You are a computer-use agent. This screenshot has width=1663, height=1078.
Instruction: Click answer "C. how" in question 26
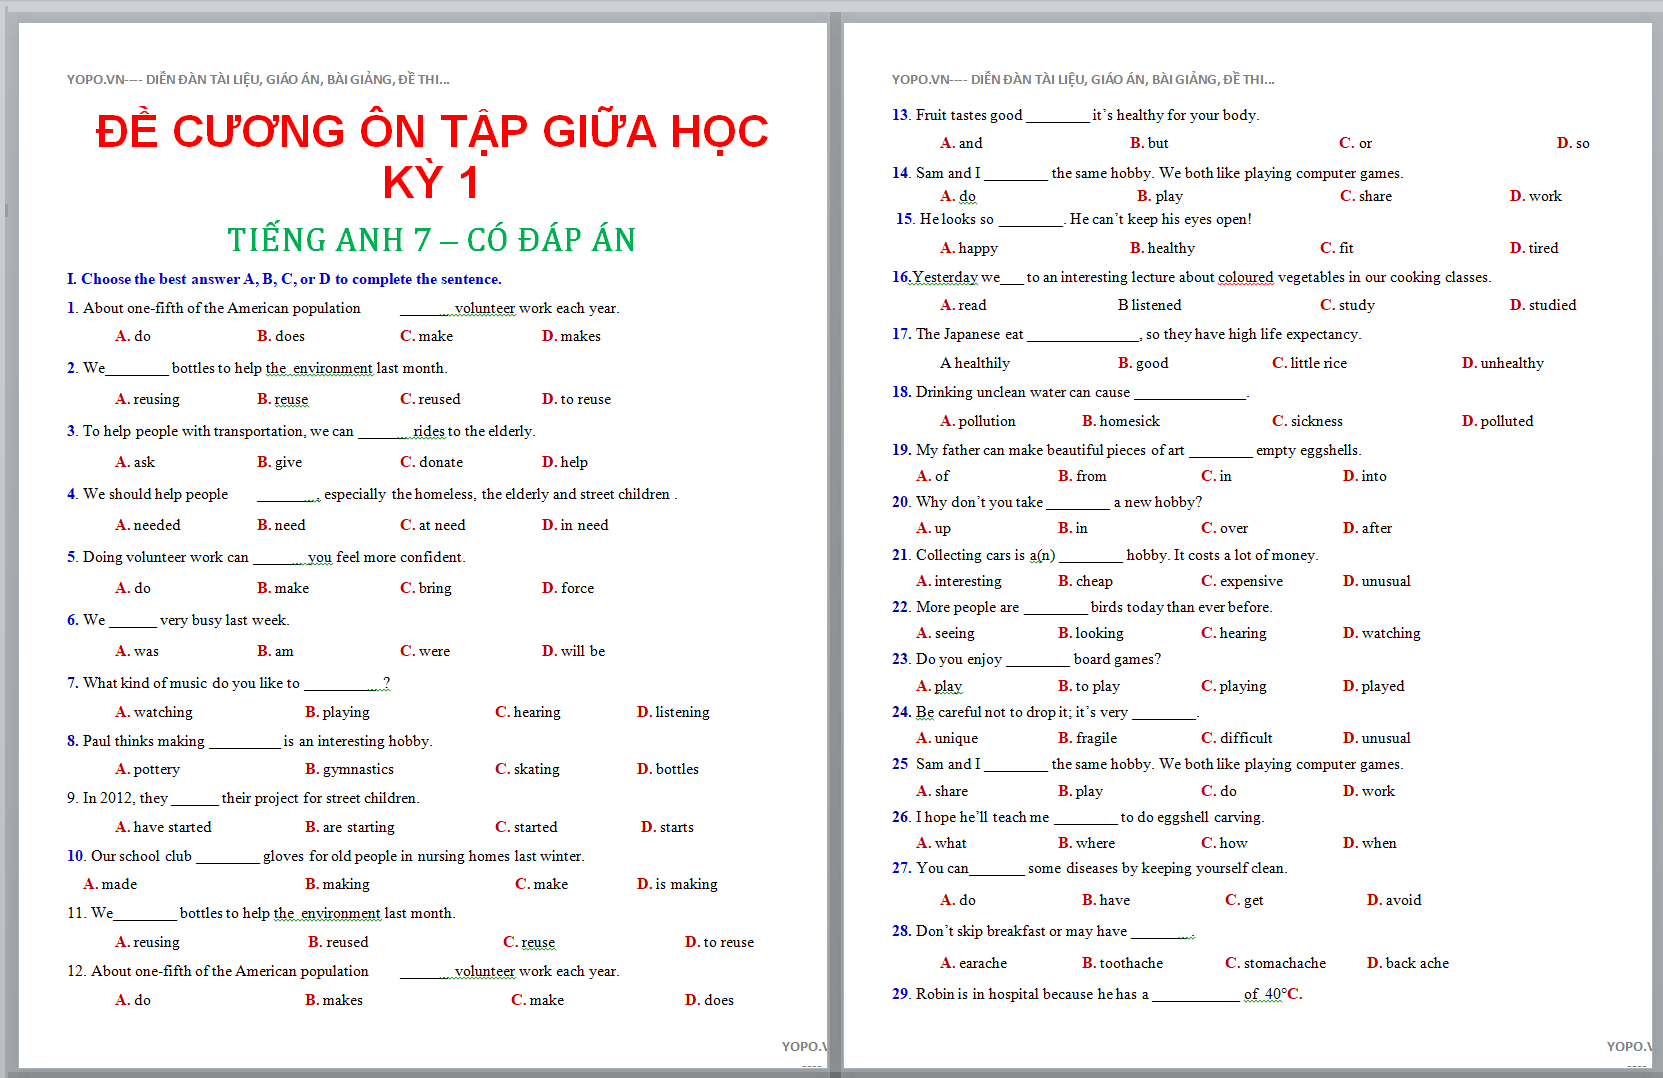(1224, 843)
